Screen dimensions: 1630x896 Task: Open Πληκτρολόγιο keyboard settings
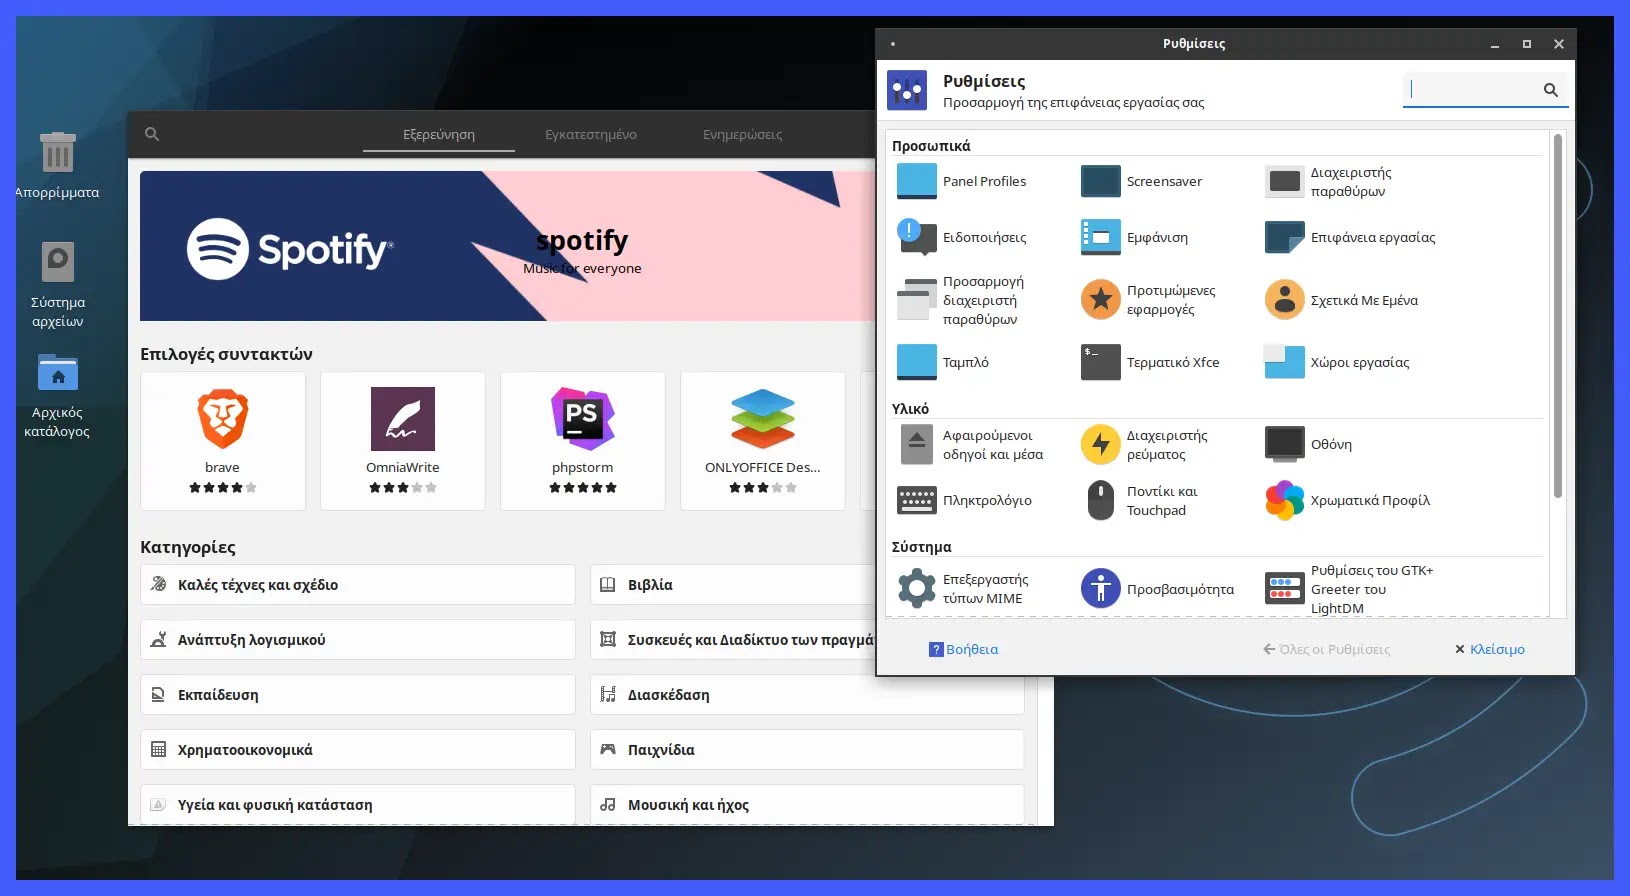point(964,500)
